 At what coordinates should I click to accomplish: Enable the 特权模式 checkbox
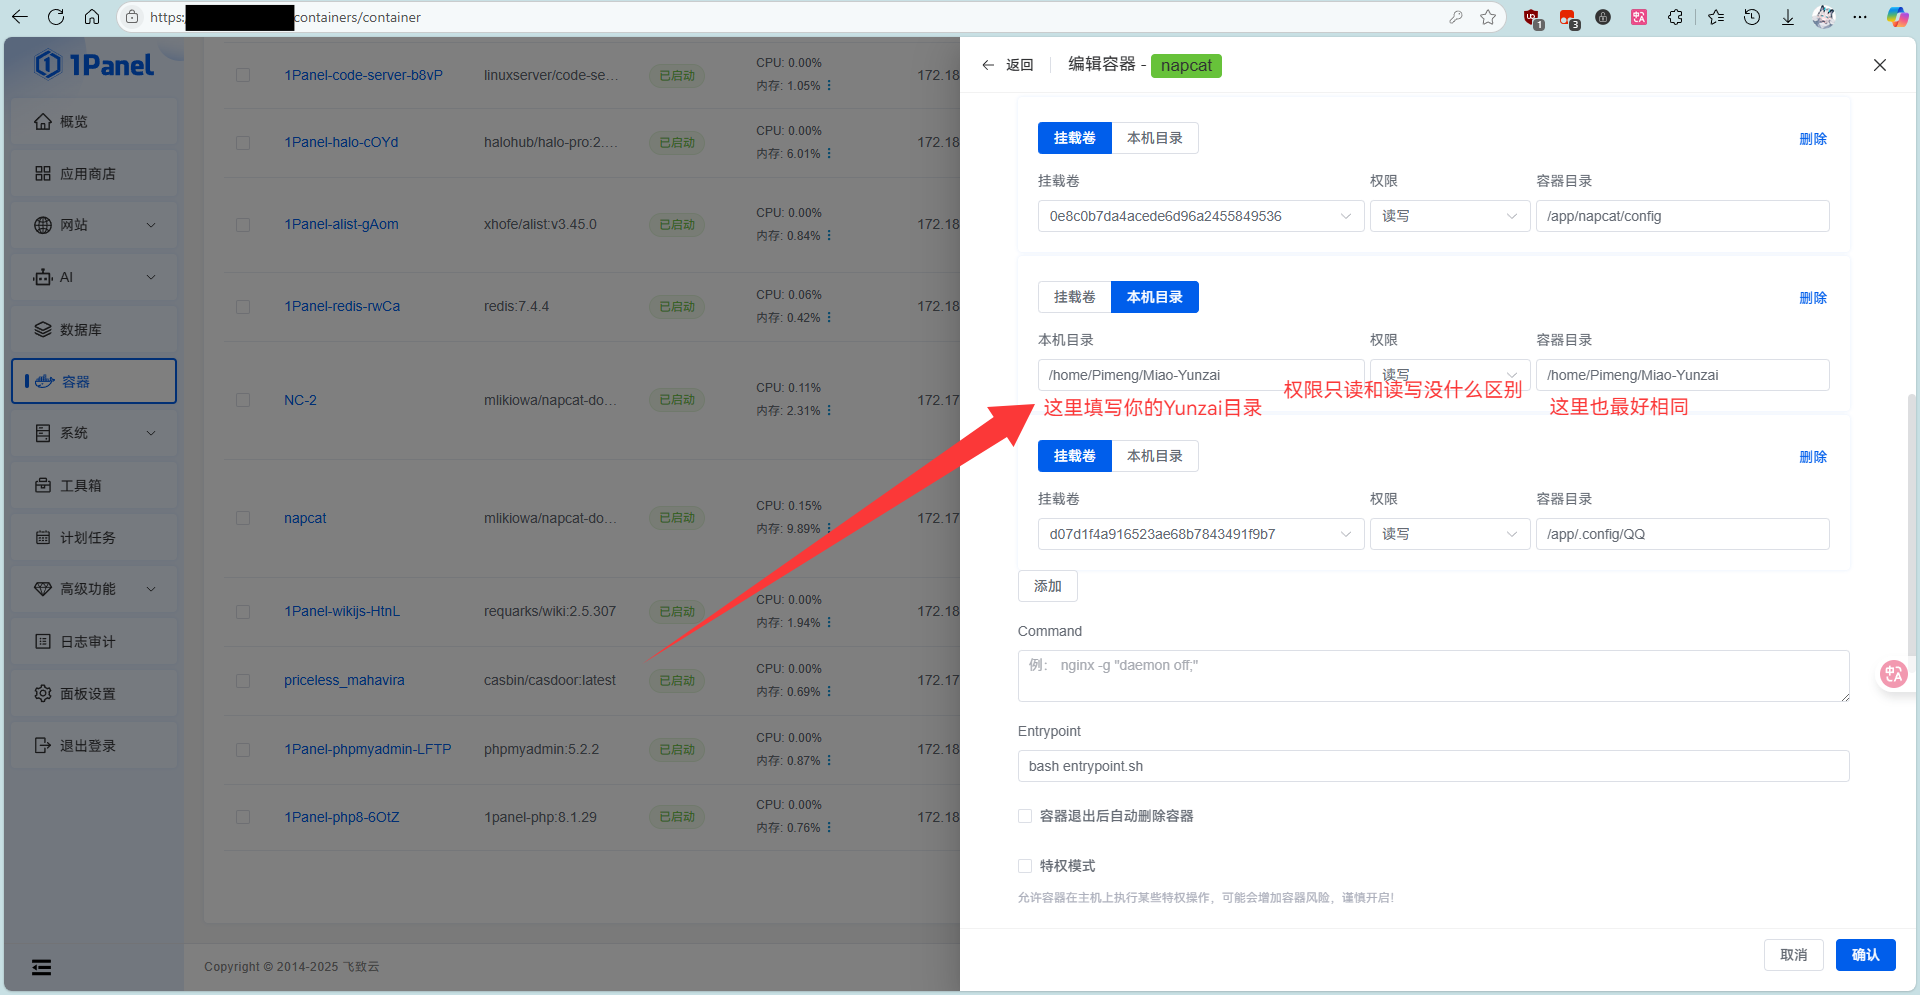(x=1025, y=866)
